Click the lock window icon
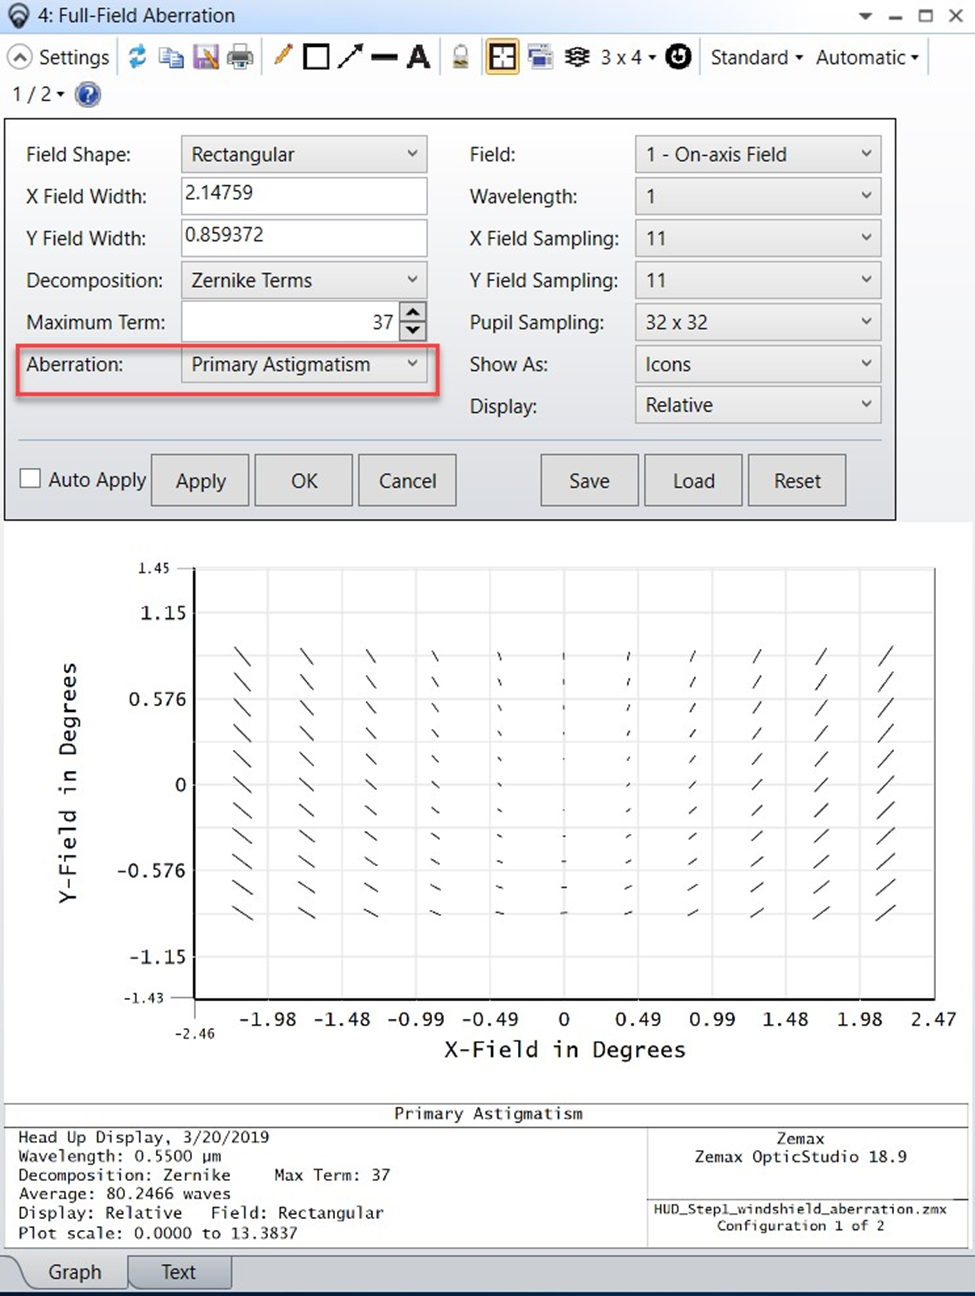The image size is (975, 1296). point(460,56)
